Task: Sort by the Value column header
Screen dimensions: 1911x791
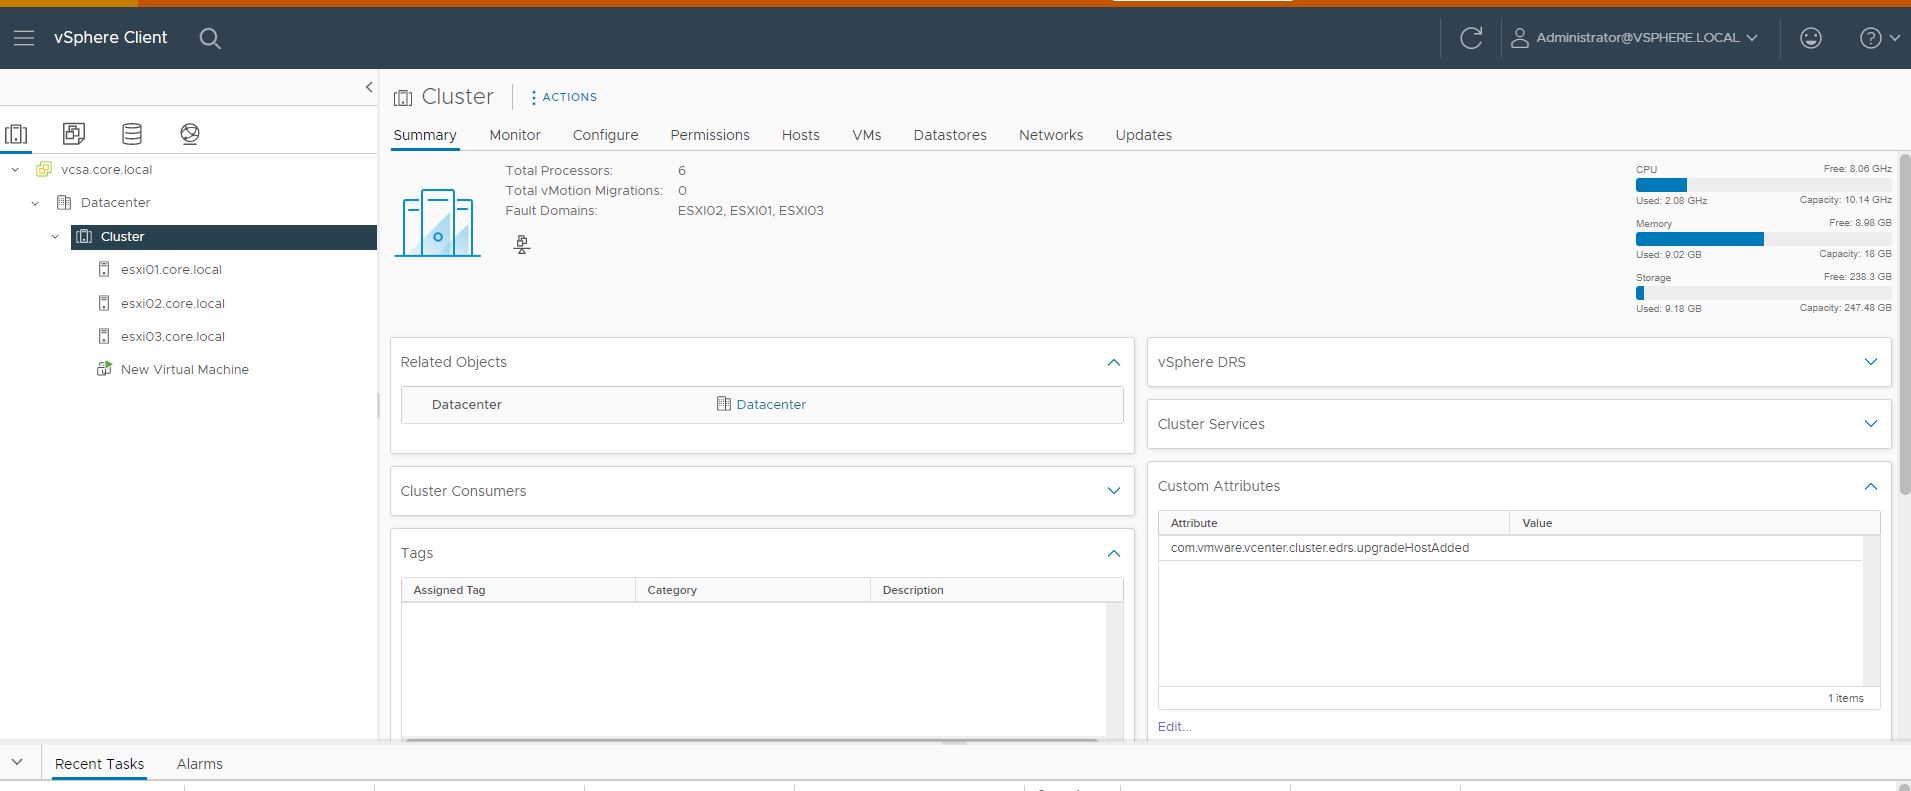Action: (1695, 523)
